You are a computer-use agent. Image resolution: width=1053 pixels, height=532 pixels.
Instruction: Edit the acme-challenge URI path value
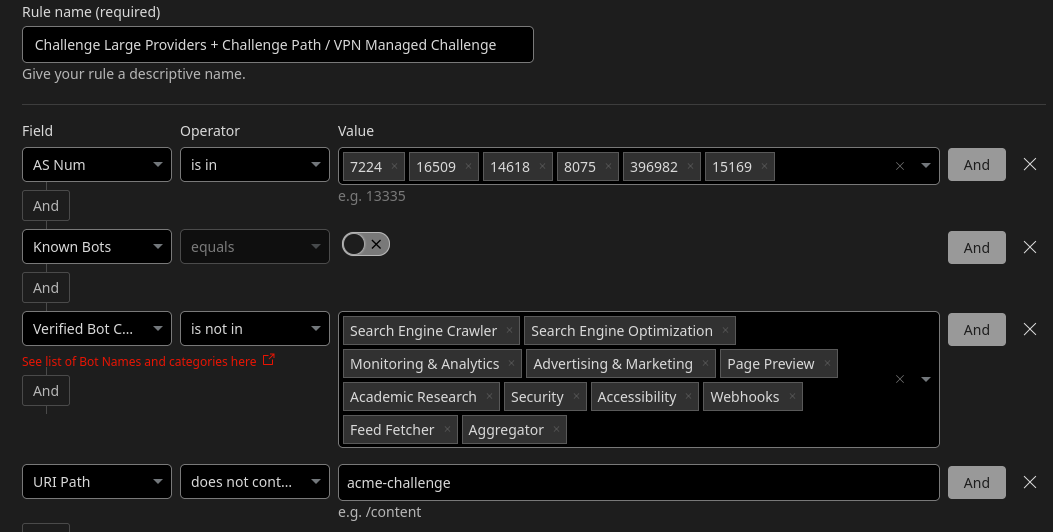pyautogui.click(x=639, y=482)
